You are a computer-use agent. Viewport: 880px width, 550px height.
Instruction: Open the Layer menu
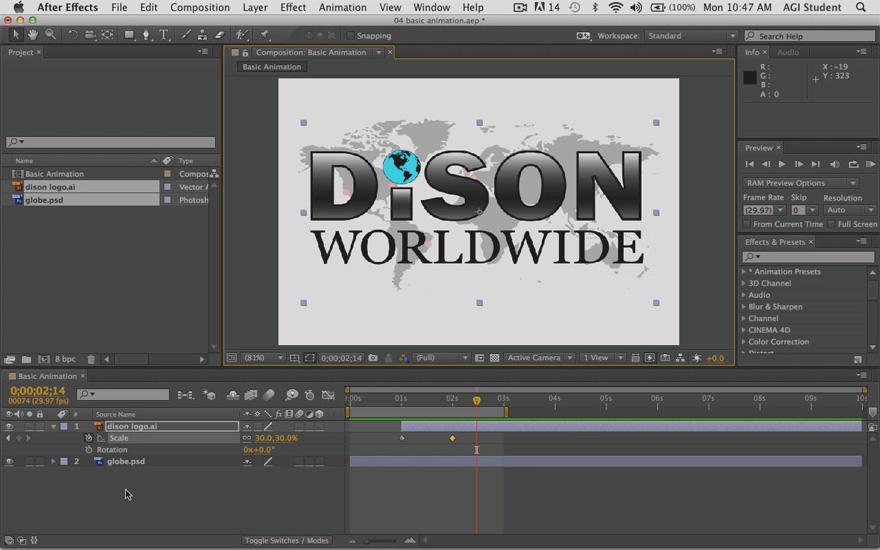point(255,7)
